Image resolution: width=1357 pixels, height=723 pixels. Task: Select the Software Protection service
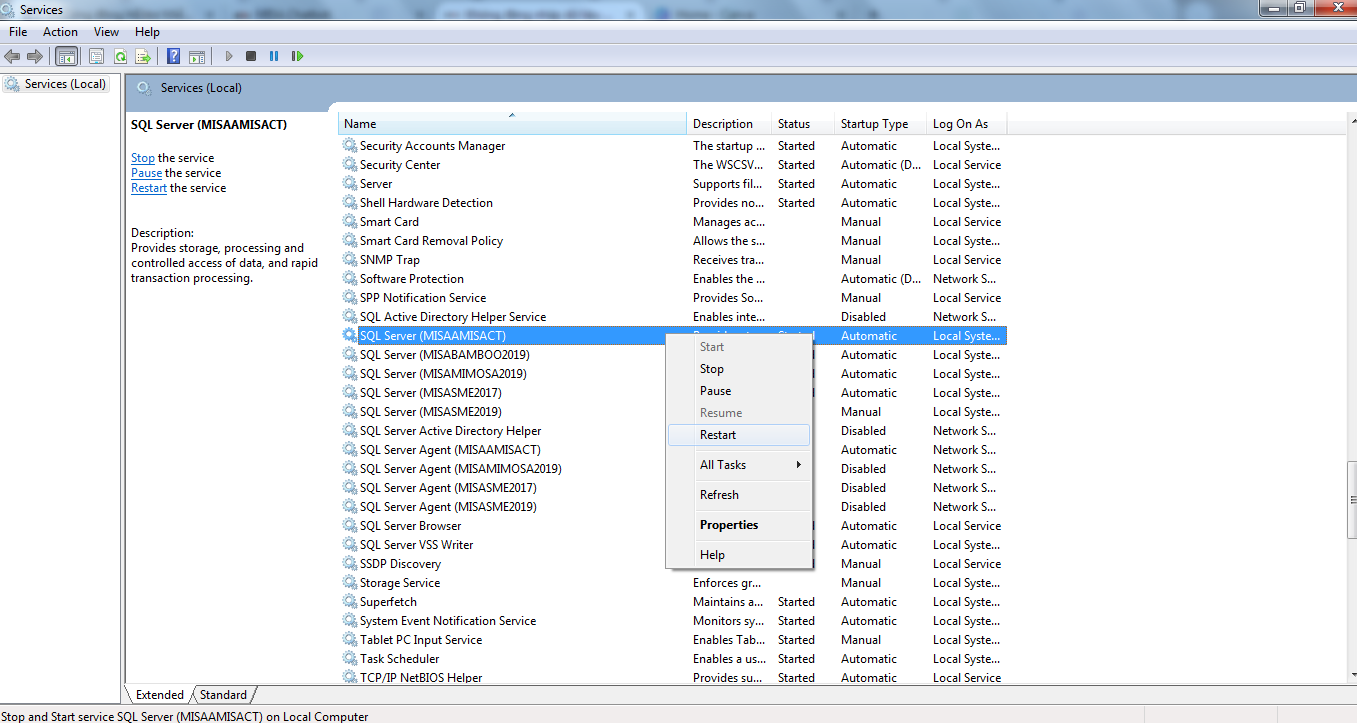672,279
